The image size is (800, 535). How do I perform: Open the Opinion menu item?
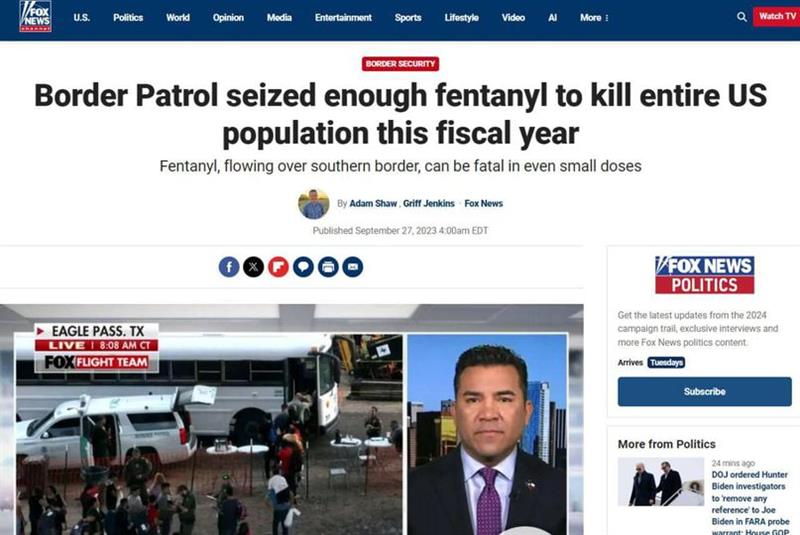click(228, 17)
